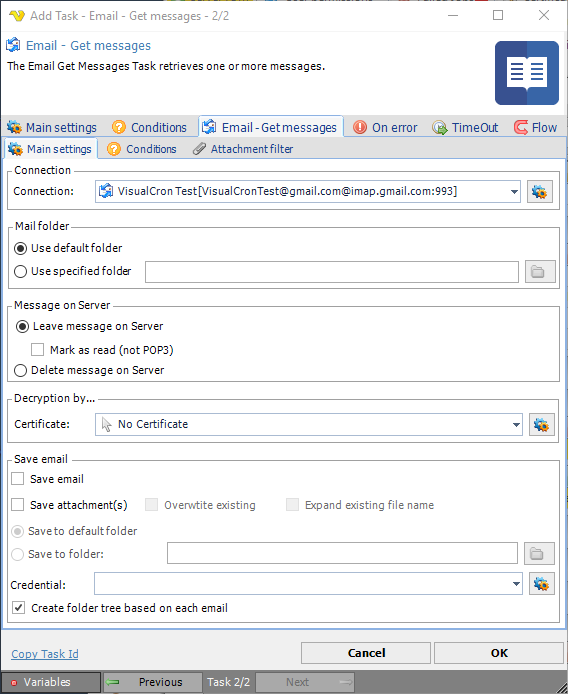
Task: Close the Add Task window
Action: 544,15
